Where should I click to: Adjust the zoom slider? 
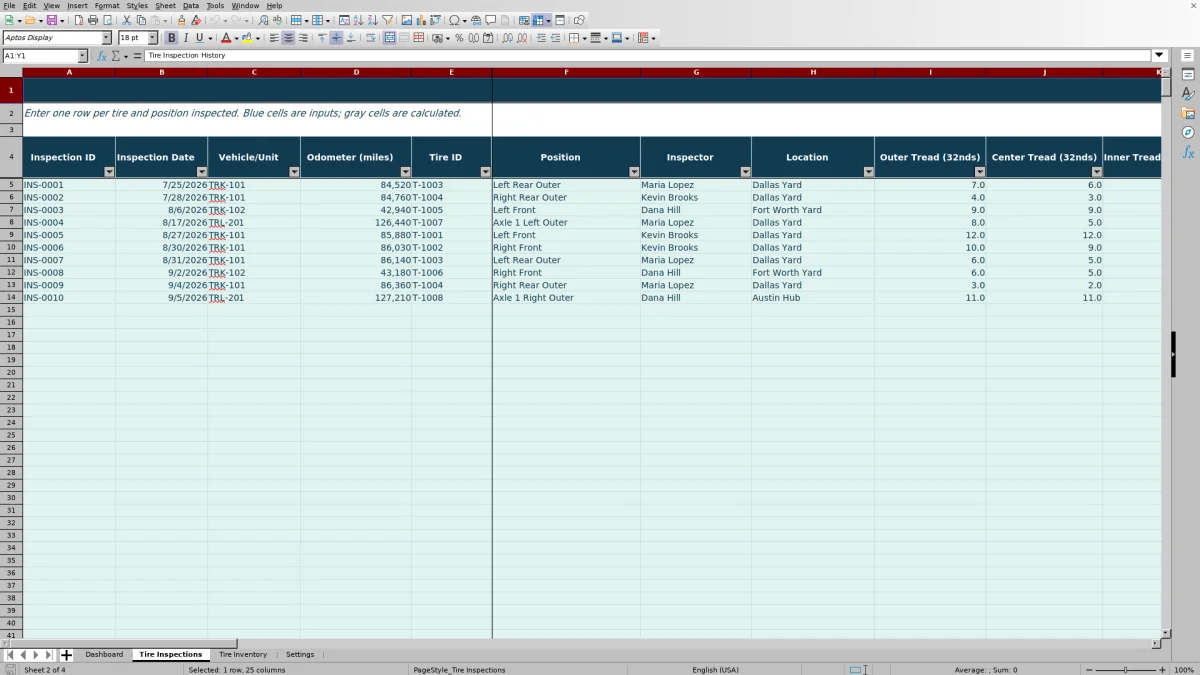pos(1126,670)
